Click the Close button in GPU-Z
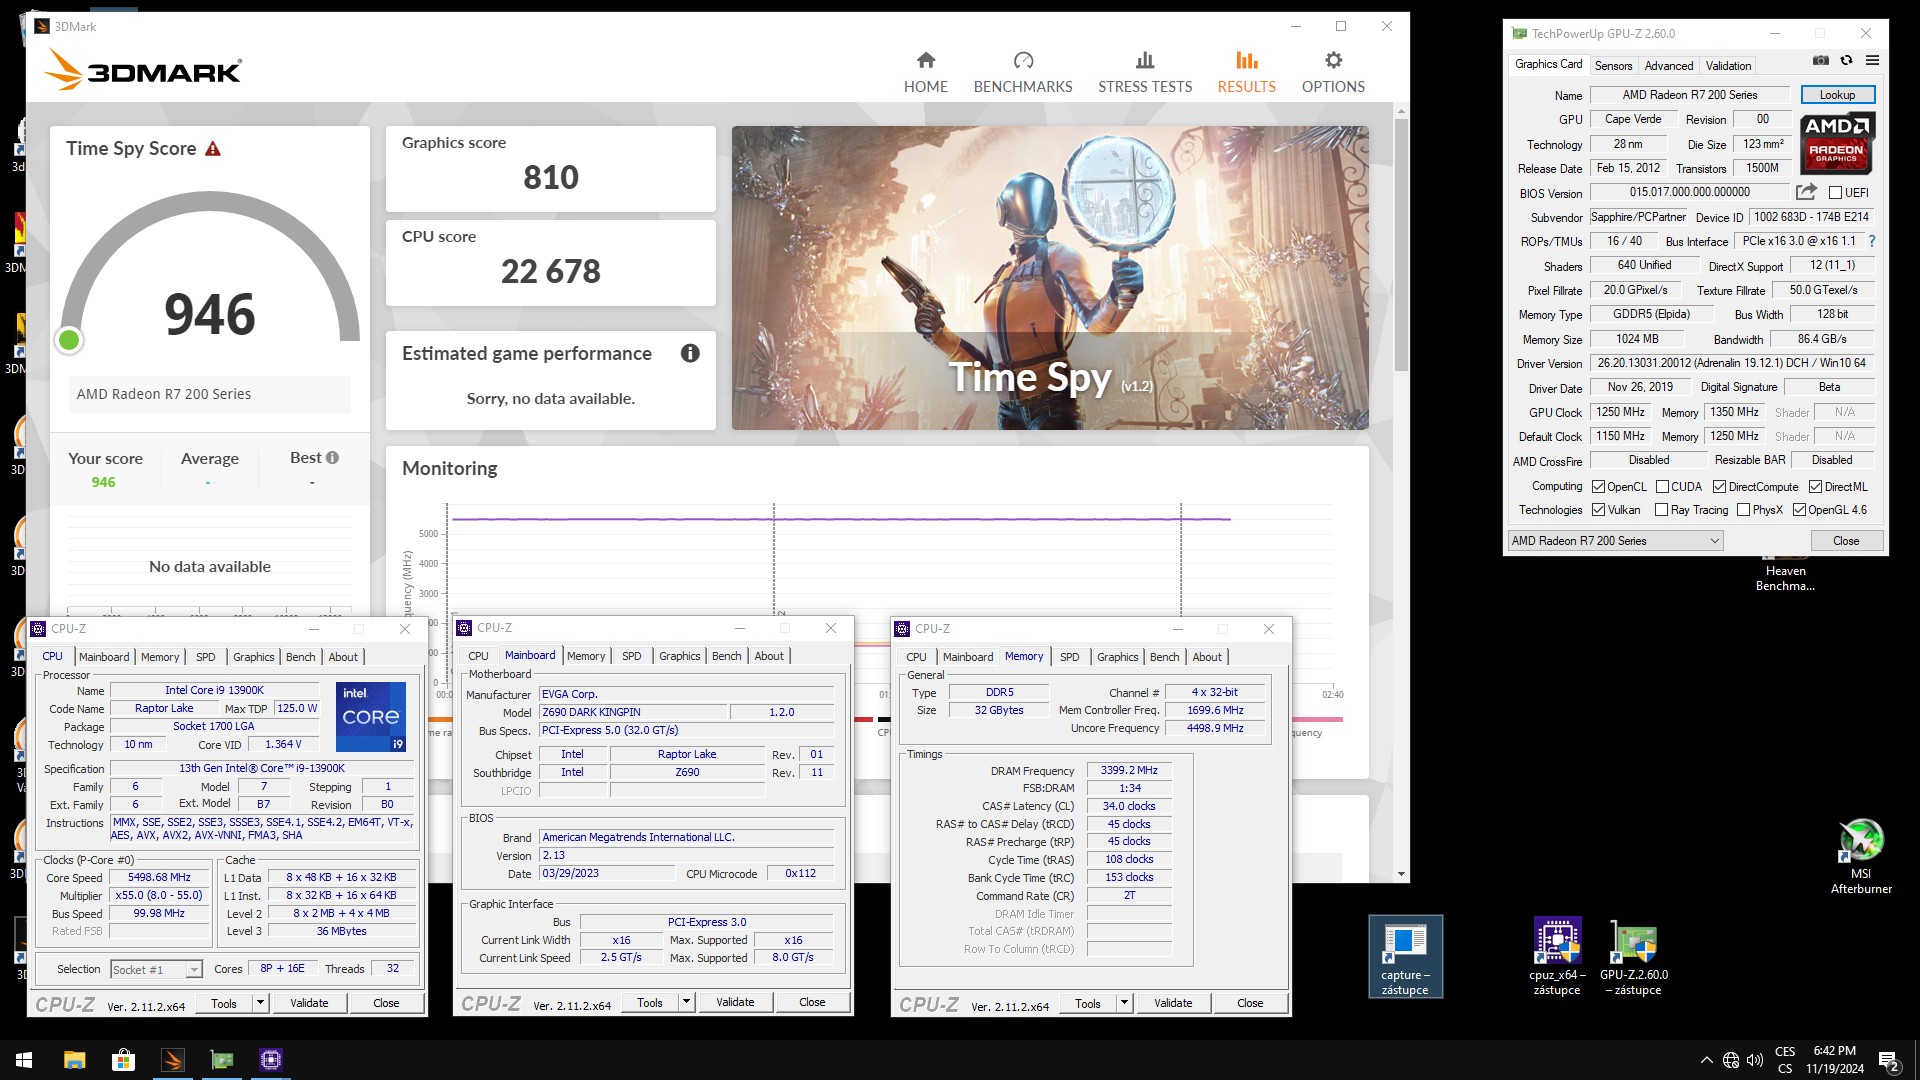The image size is (1920, 1080). click(x=1846, y=541)
